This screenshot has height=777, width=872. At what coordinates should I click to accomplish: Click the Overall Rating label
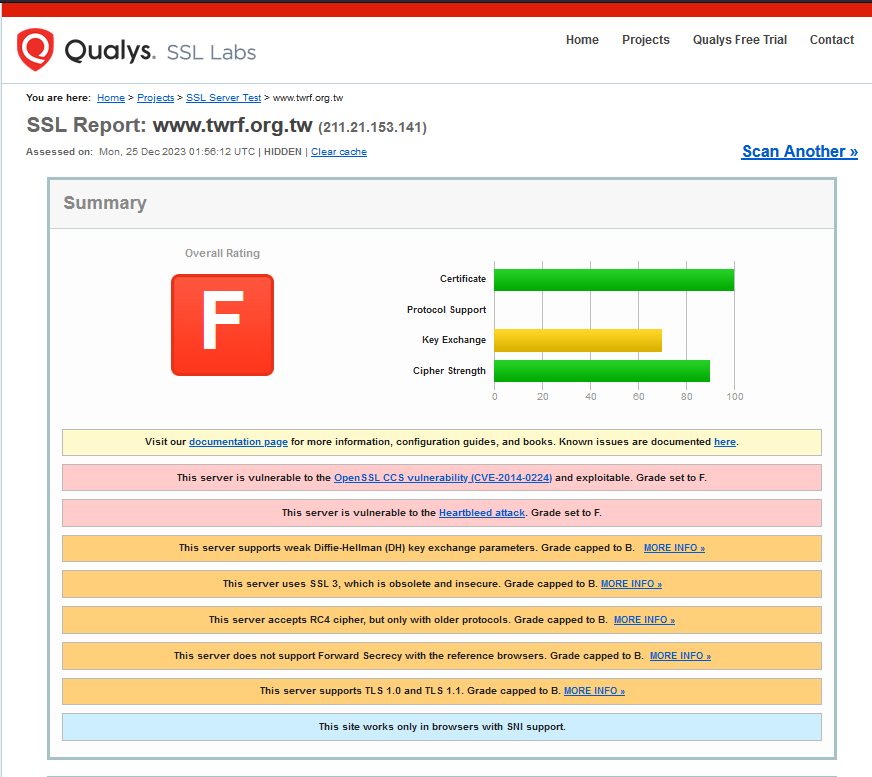click(222, 253)
